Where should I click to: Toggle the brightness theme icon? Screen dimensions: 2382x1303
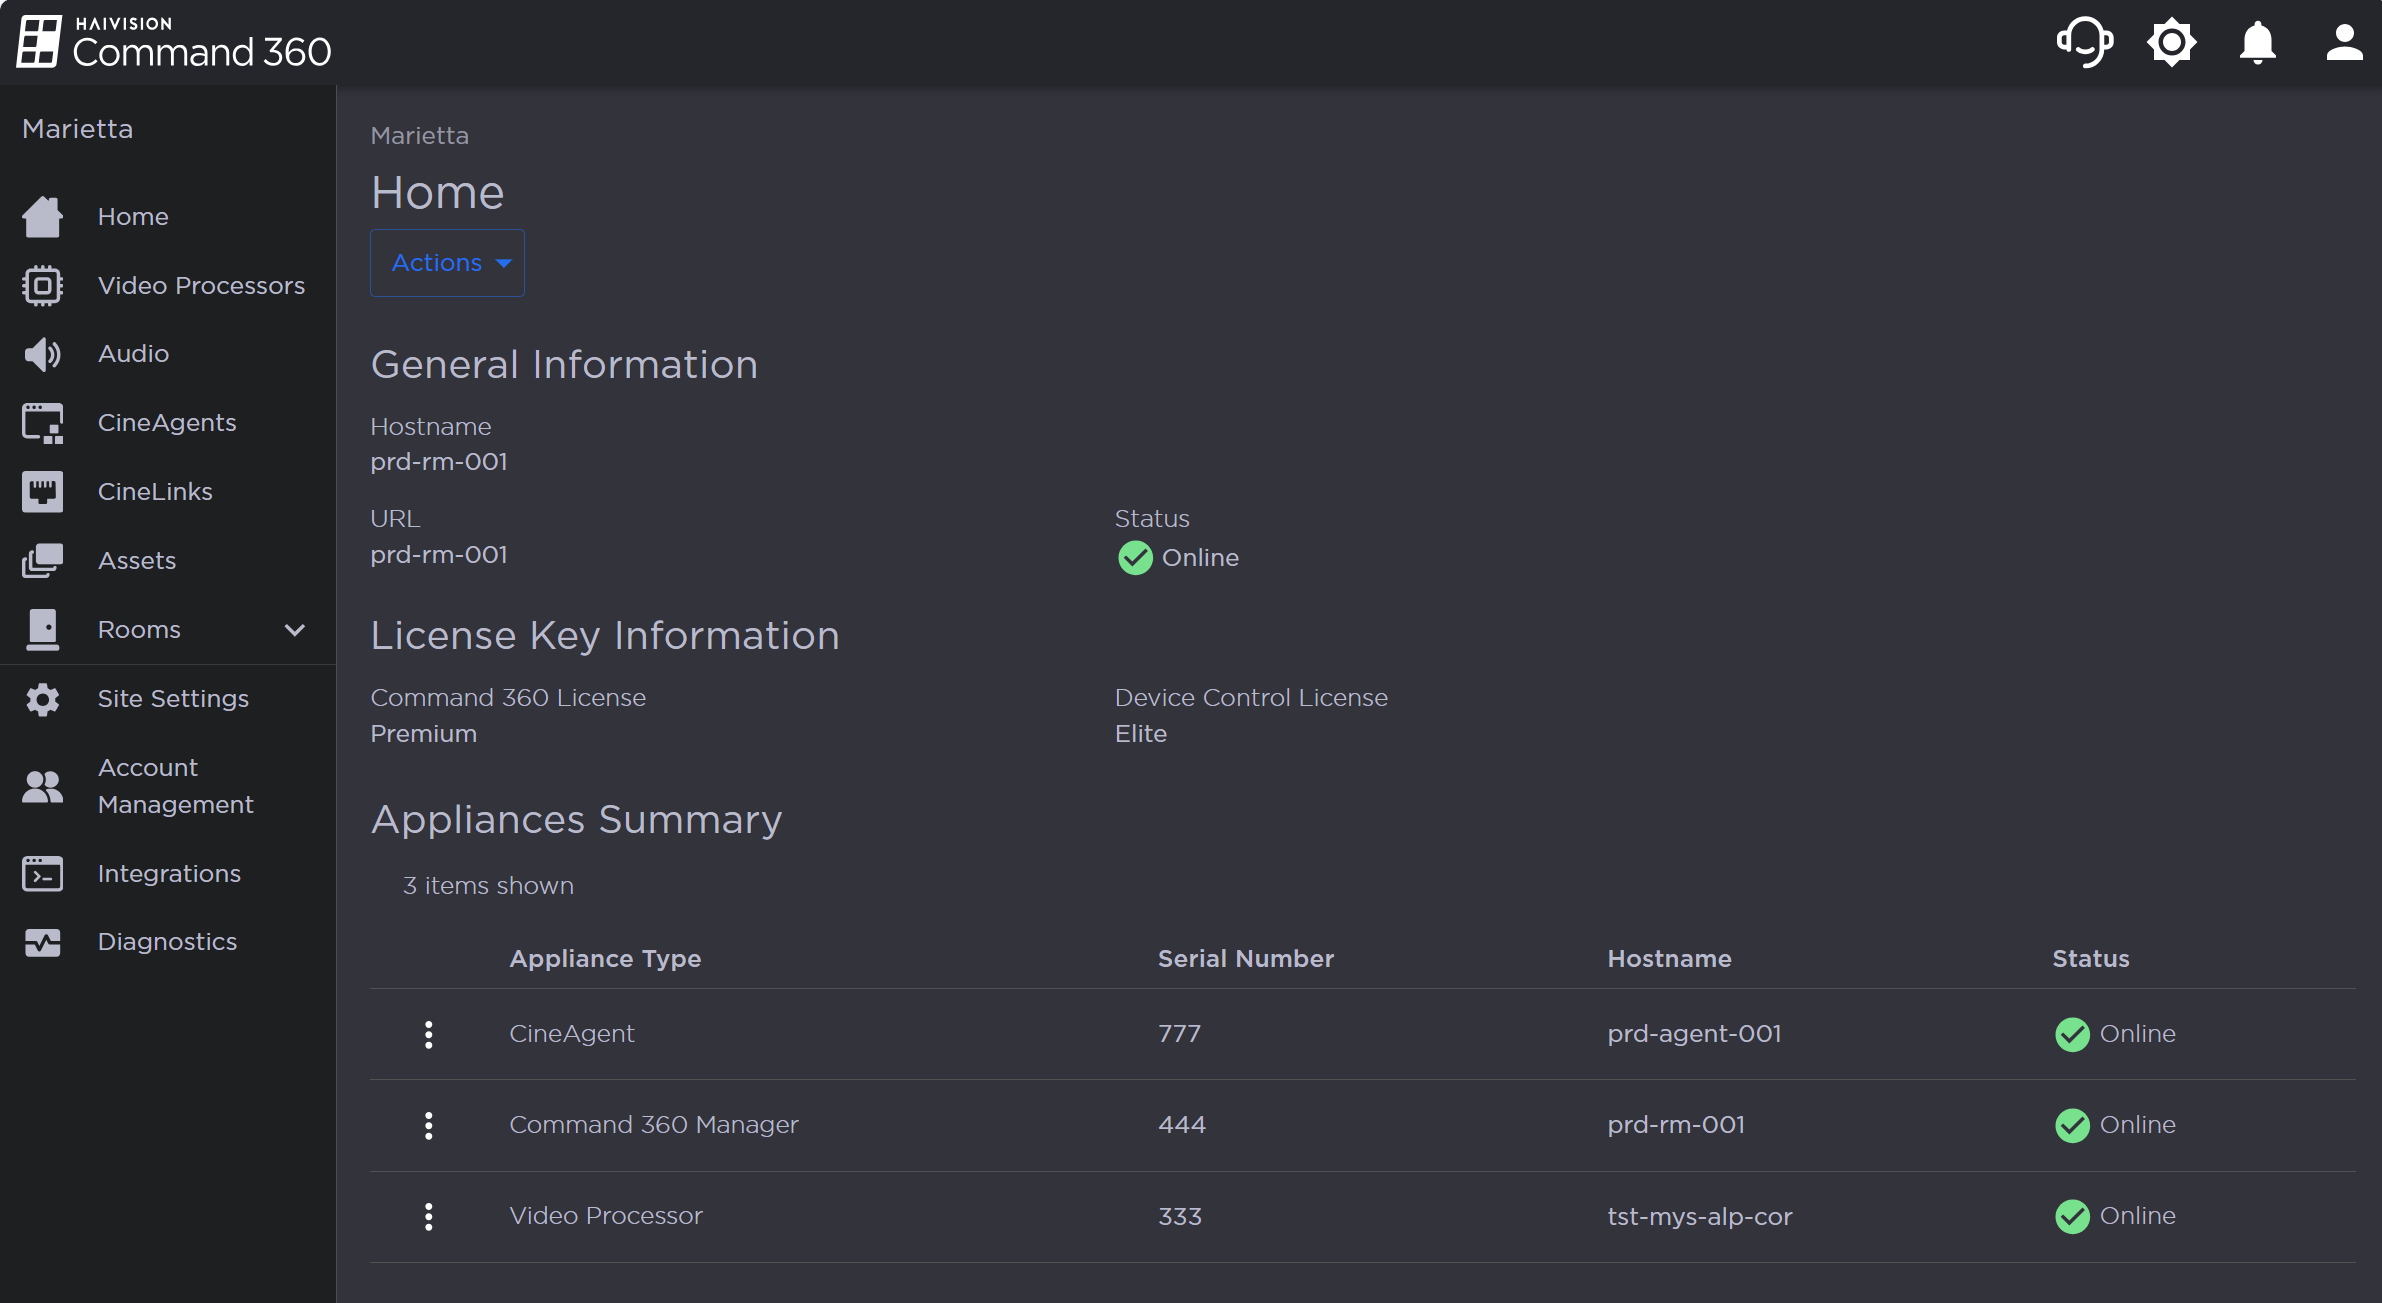[x=2171, y=43]
